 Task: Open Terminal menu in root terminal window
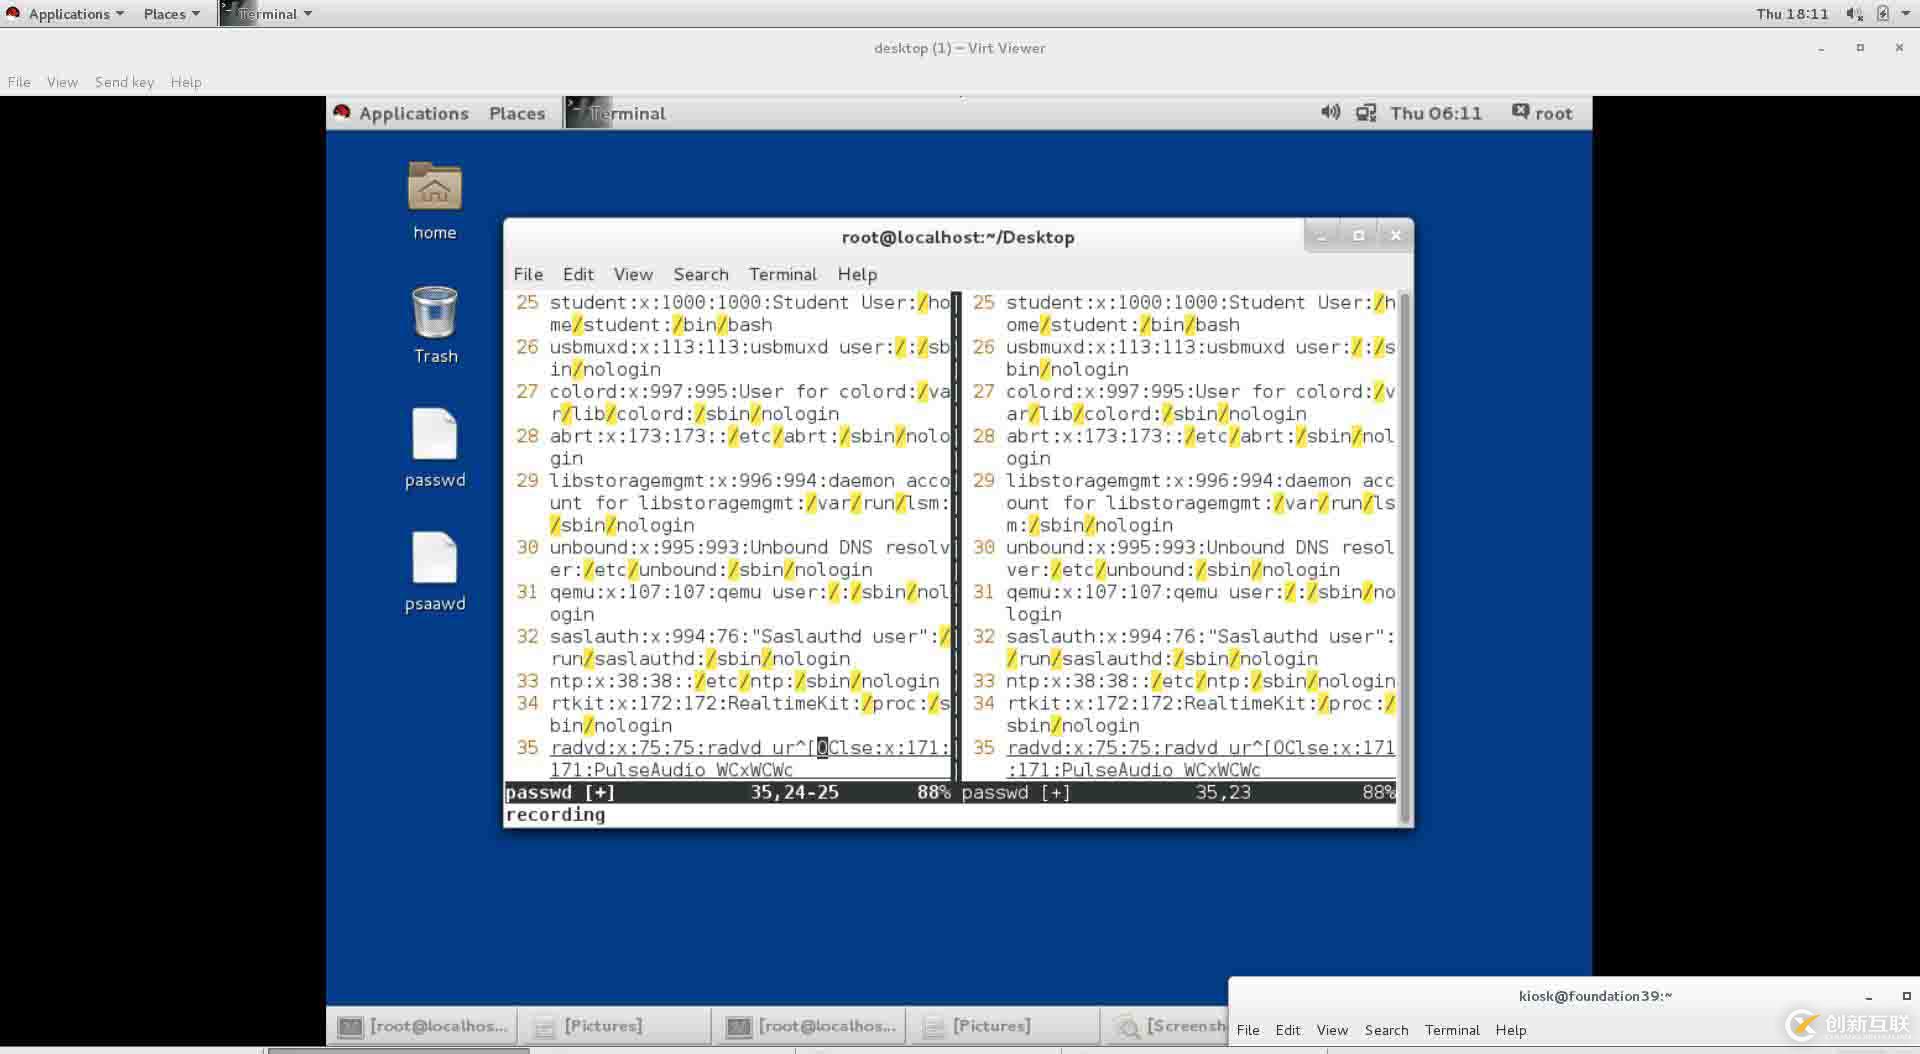(782, 274)
